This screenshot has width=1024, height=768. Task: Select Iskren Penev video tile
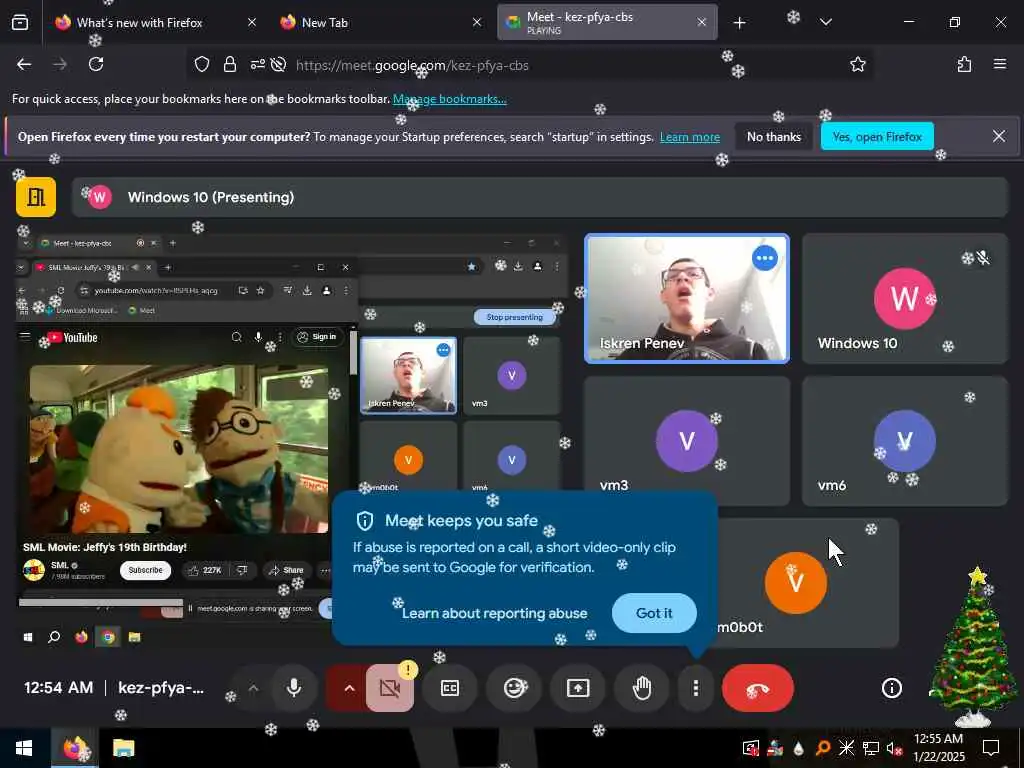pos(686,298)
